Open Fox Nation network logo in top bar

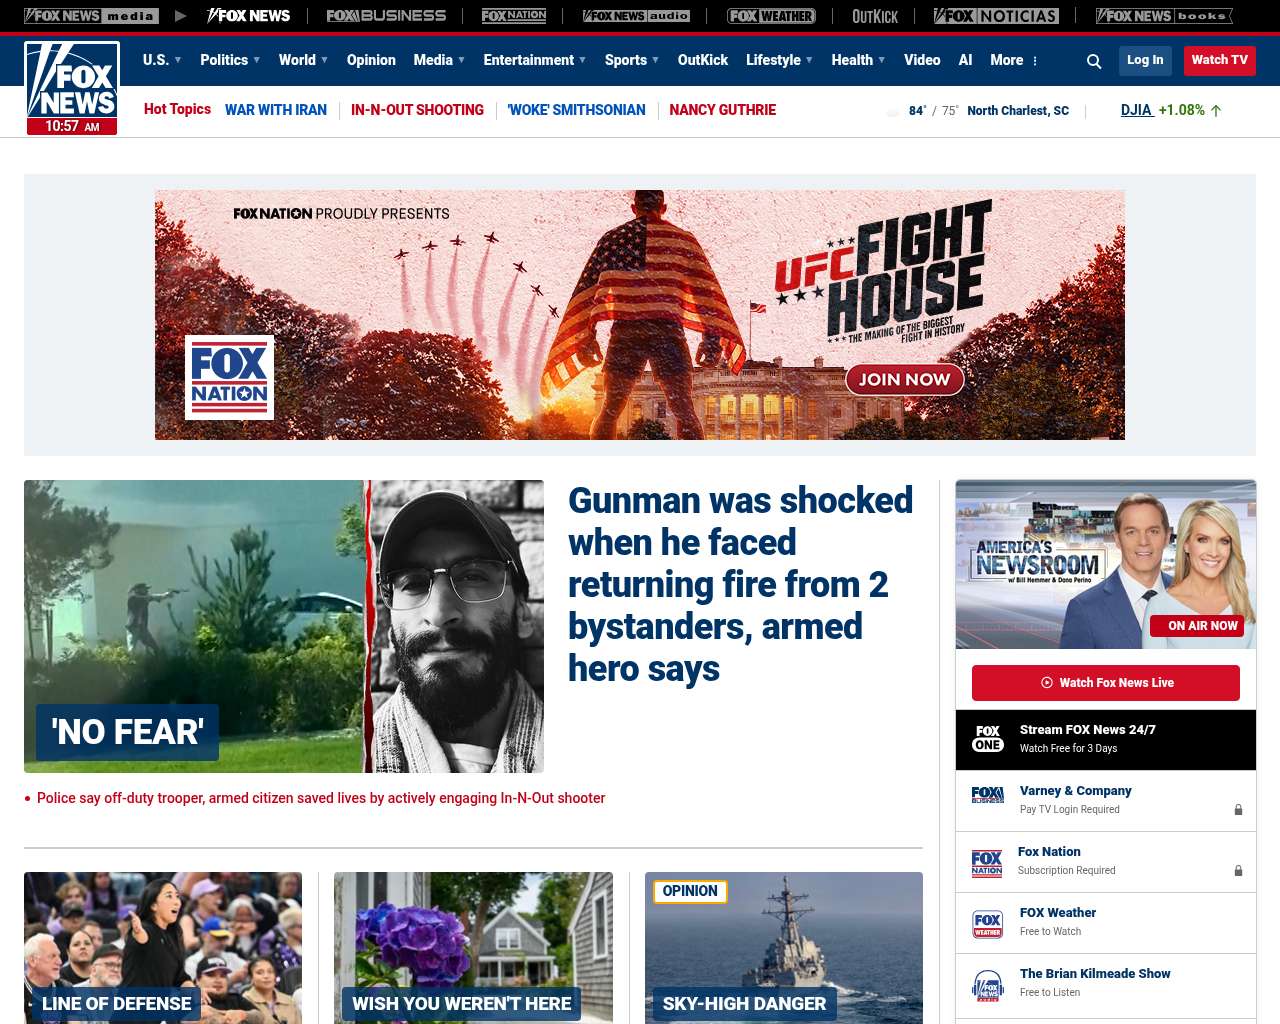tap(514, 16)
